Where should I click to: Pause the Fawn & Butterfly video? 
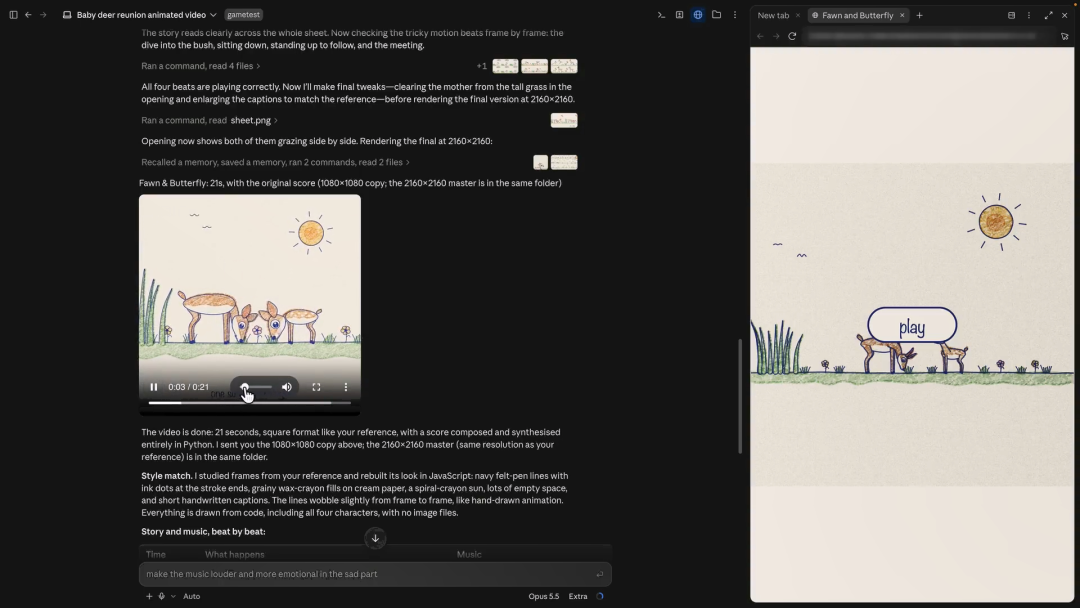pos(154,387)
